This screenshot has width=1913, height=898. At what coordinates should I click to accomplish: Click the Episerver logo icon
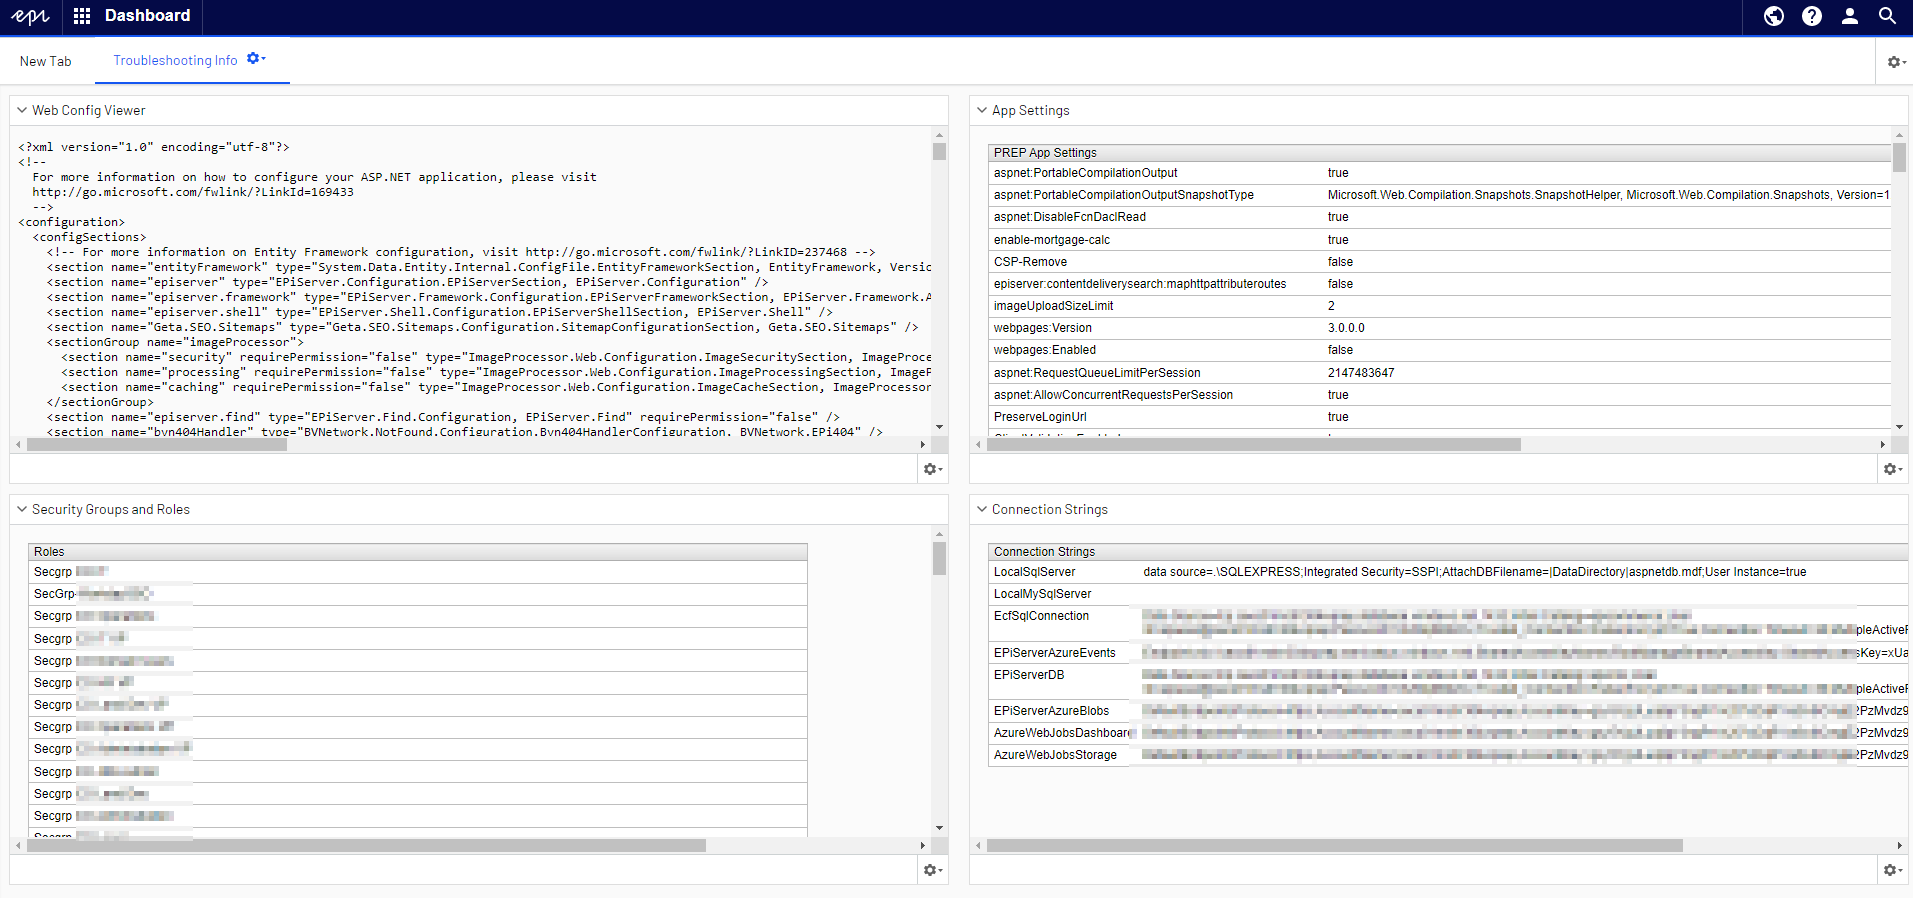click(x=30, y=16)
